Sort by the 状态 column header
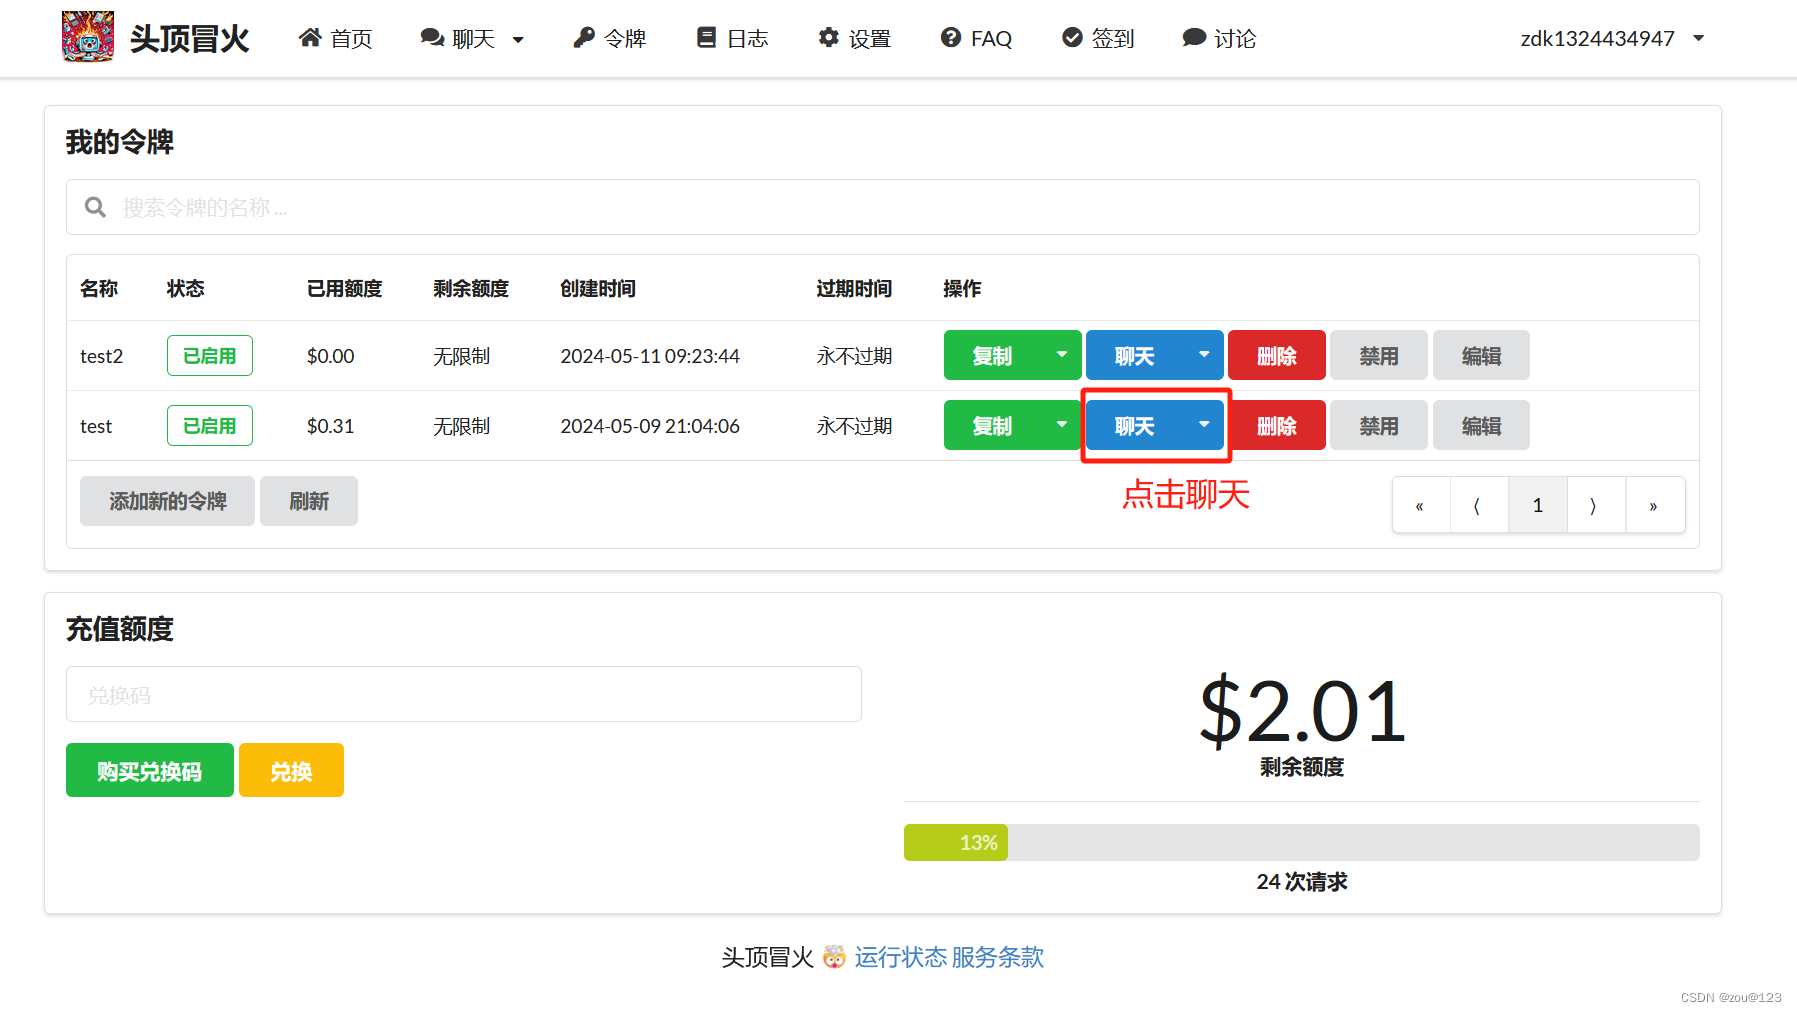 pyautogui.click(x=185, y=288)
